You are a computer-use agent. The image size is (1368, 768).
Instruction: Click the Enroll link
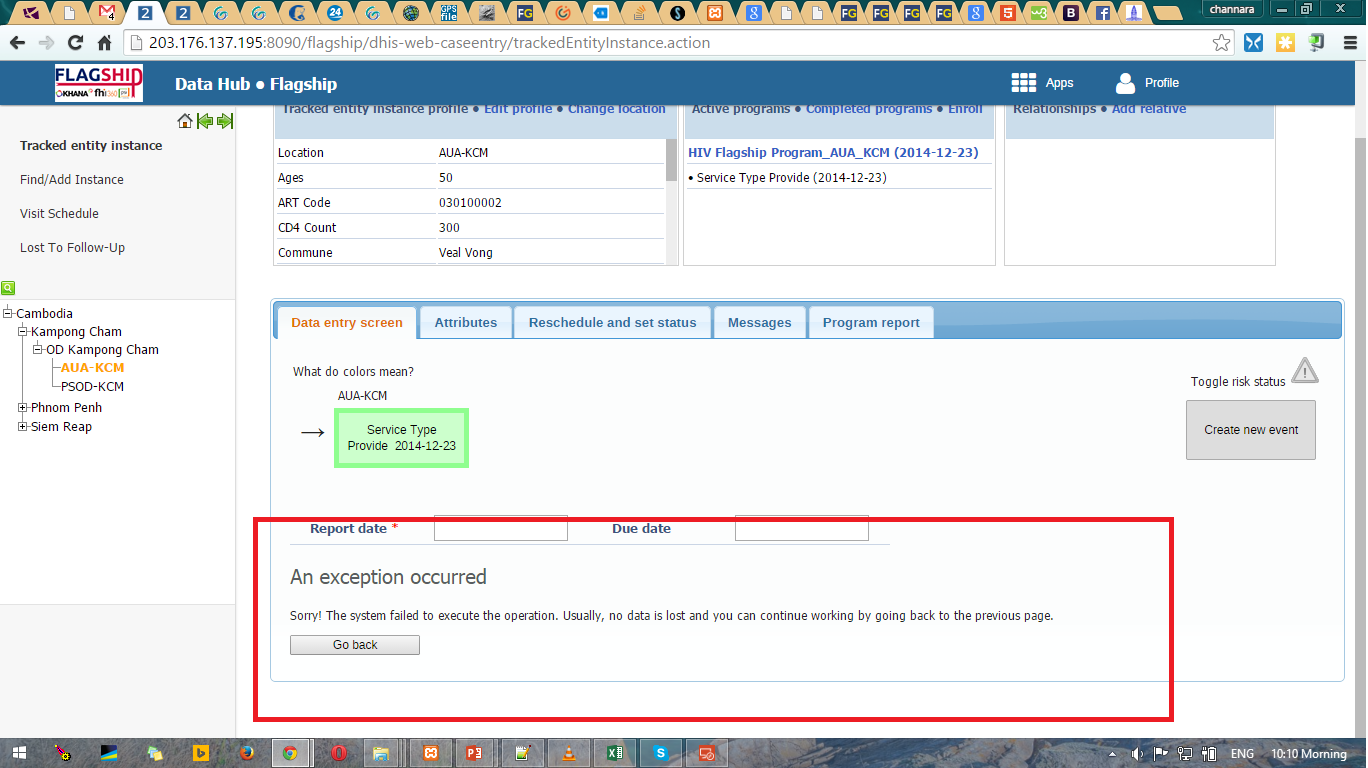tap(965, 109)
